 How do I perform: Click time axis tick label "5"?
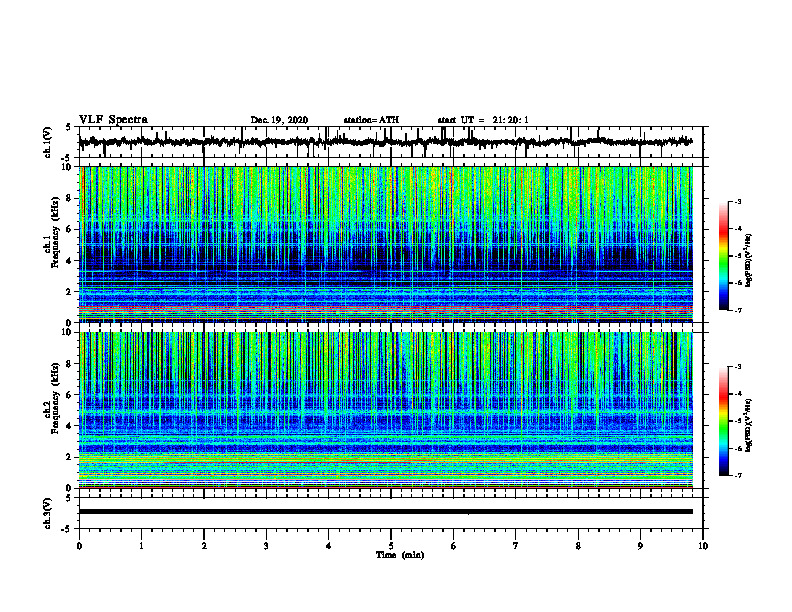tap(391, 546)
